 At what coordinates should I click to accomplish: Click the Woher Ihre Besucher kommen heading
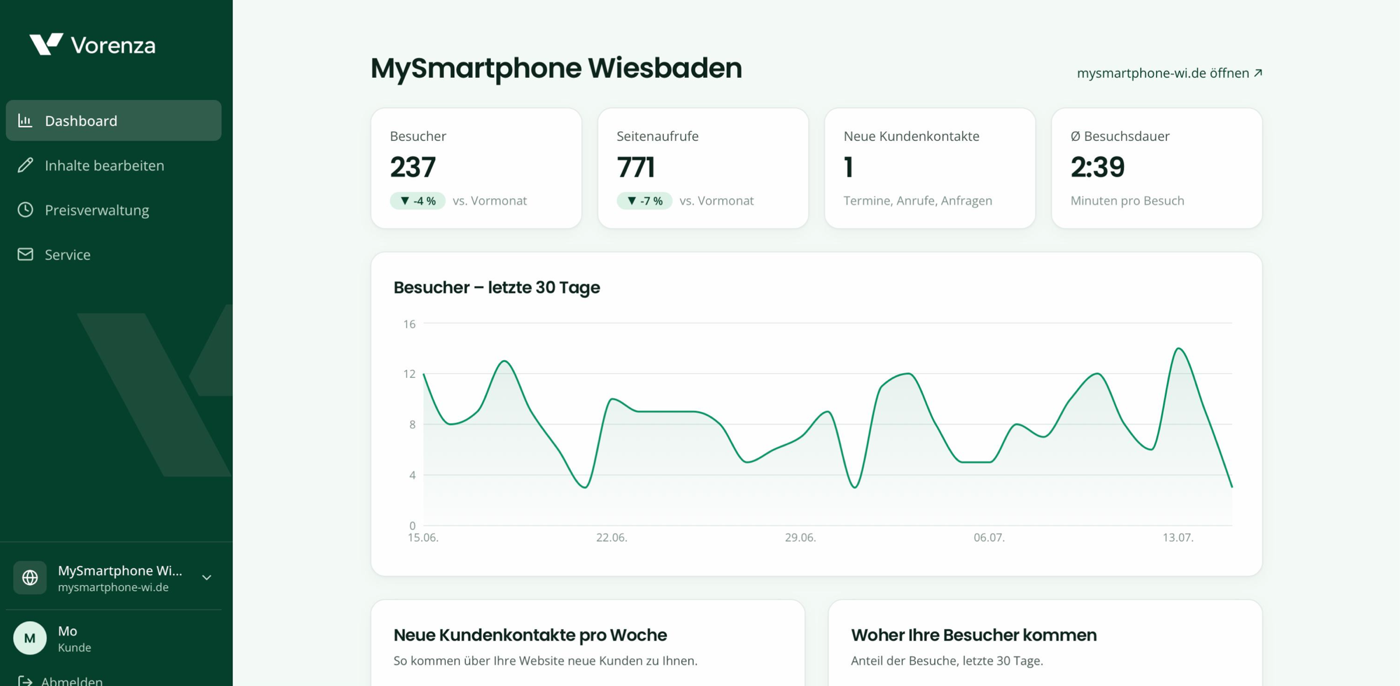pos(974,635)
